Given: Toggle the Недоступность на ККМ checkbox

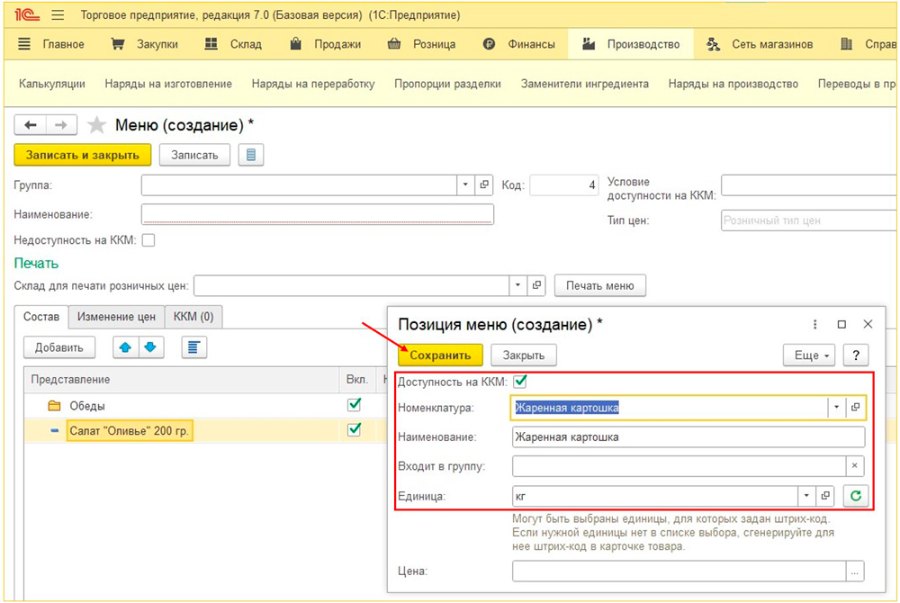Looking at the screenshot, I should pyautogui.click(x=149, y=240).
